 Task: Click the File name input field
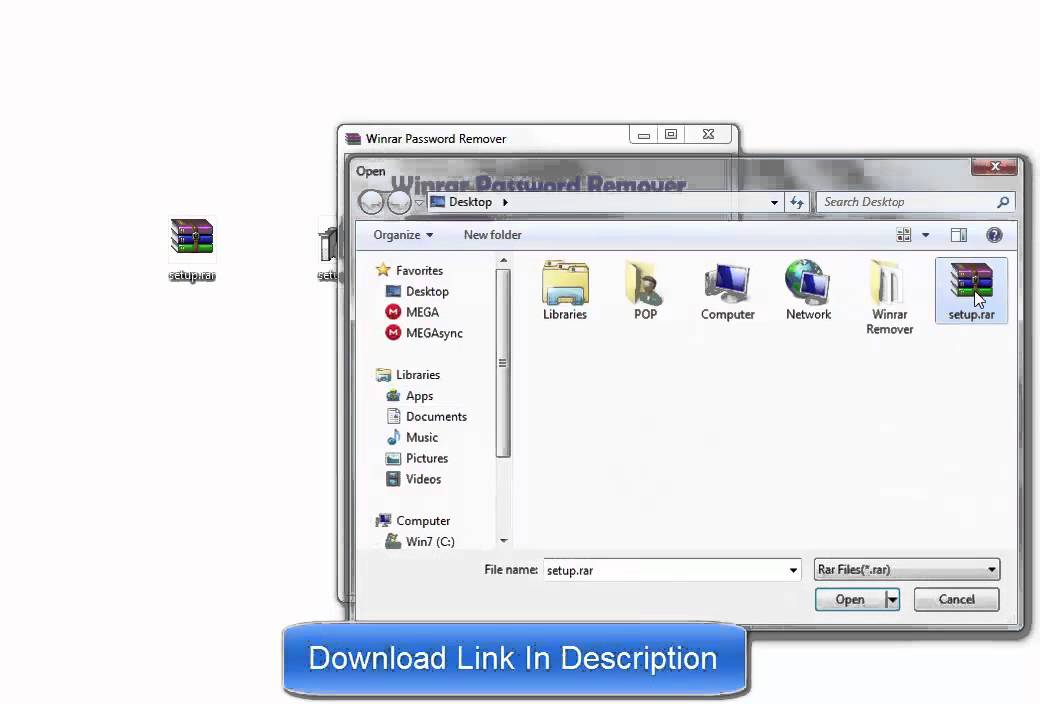pos(665,571)
